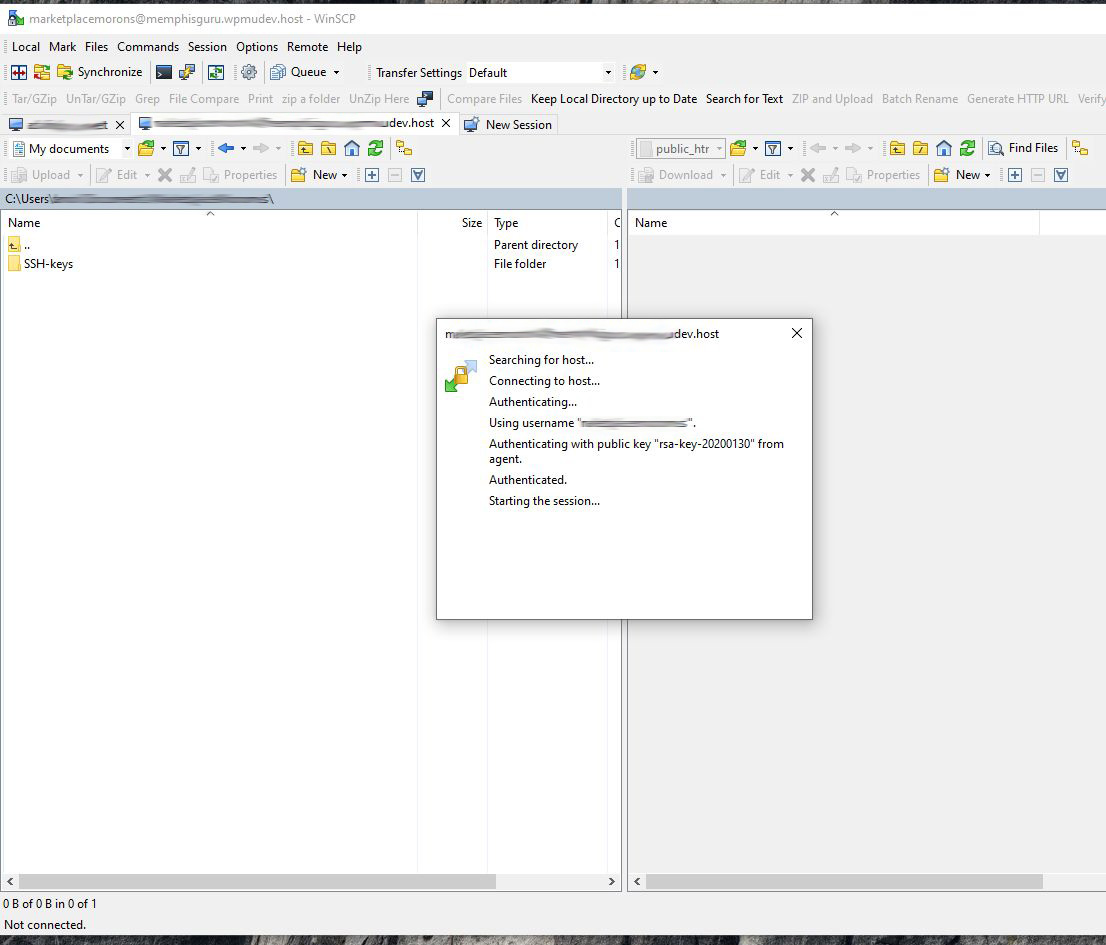The width and height of the screenshot is (1106, 945).
Task: Go to local home directory icon
Action: pyautogui.click(x=352, y=148)
